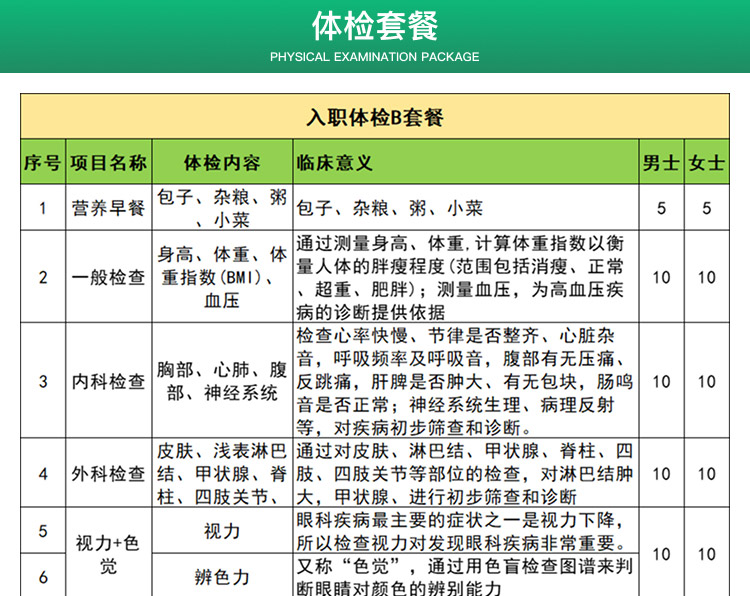Image resolution: width=750 pixels, height=596 pixels.
Task: Click the BMI exam content cell in row 2
Action: click(222, 277)
